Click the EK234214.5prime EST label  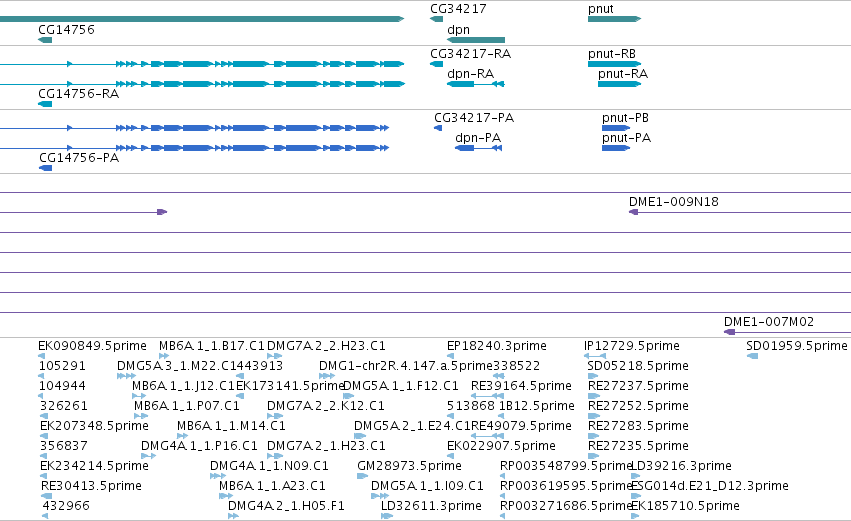pyautogui.click(x=94, y=466)
